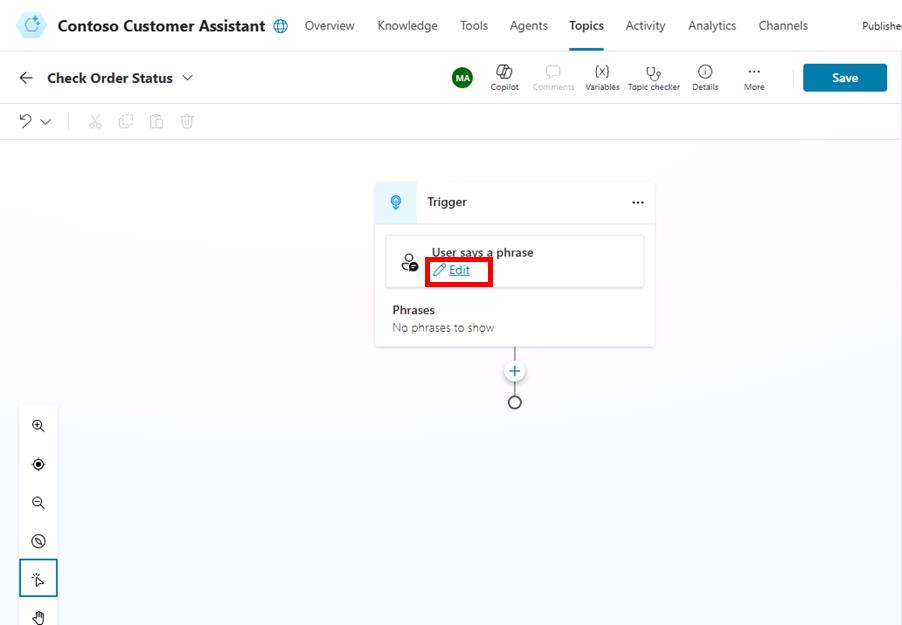
Task: Go back using the left arrow
Action: (x=26, y=78)
